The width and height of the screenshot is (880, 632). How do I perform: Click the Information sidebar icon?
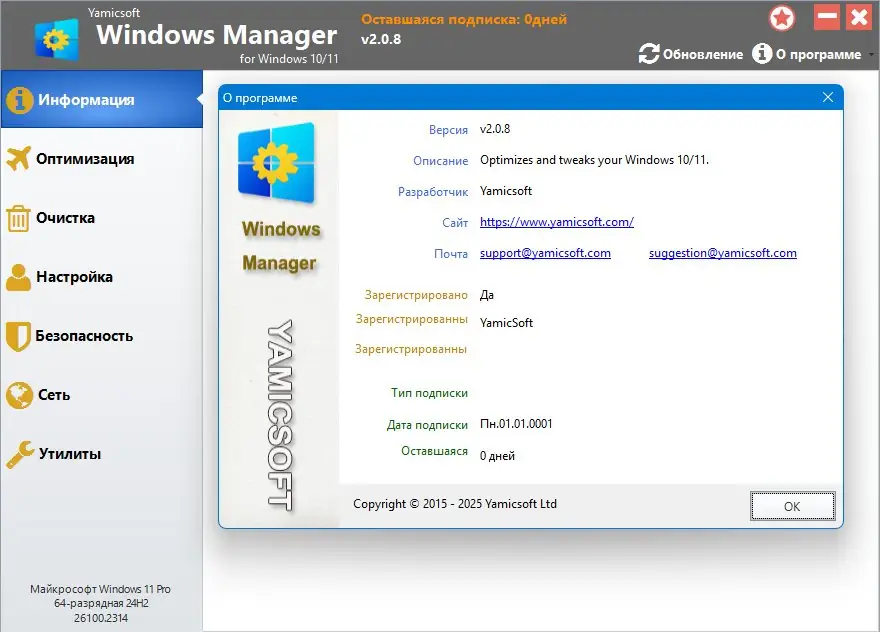coord(20,100)
